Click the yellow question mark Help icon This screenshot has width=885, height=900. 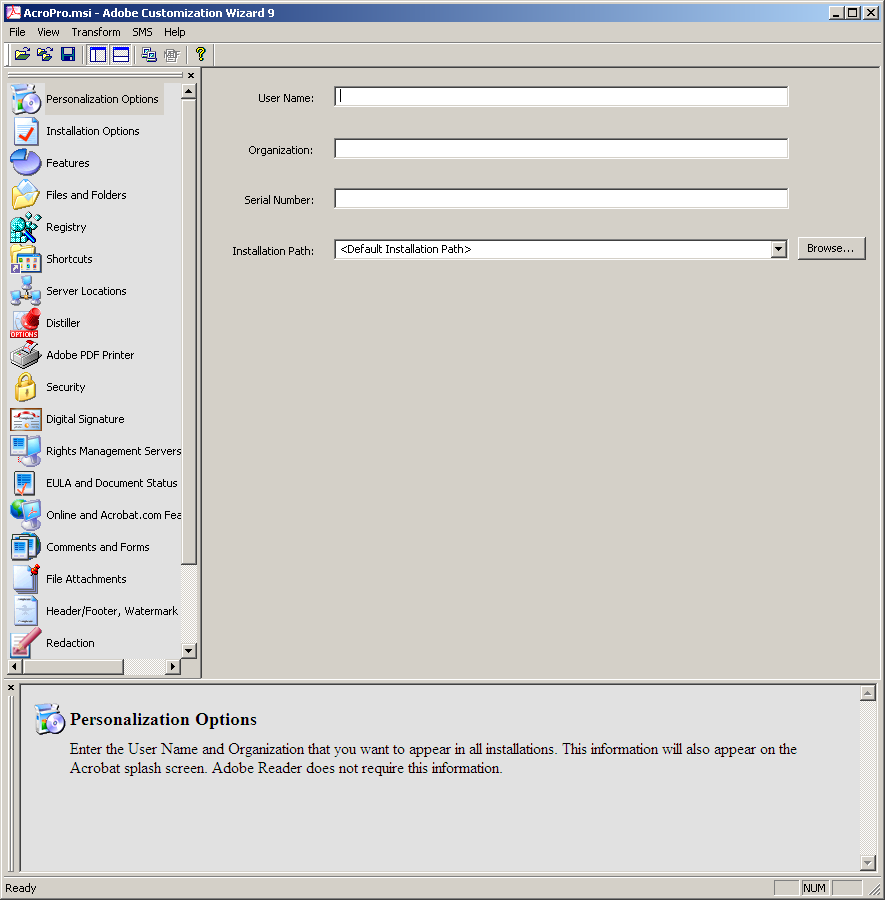[x=200, y=54]
